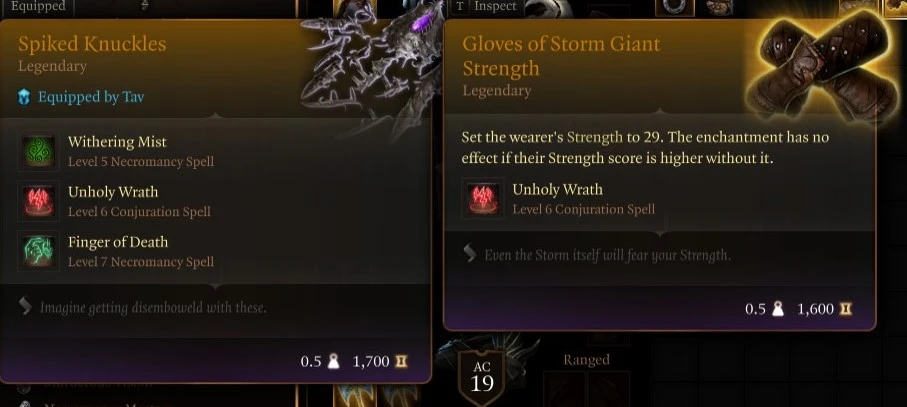Viewport: 907px width, 407px height.
Task: Click the Ranged weapon slot label
Action: point(586,360)
